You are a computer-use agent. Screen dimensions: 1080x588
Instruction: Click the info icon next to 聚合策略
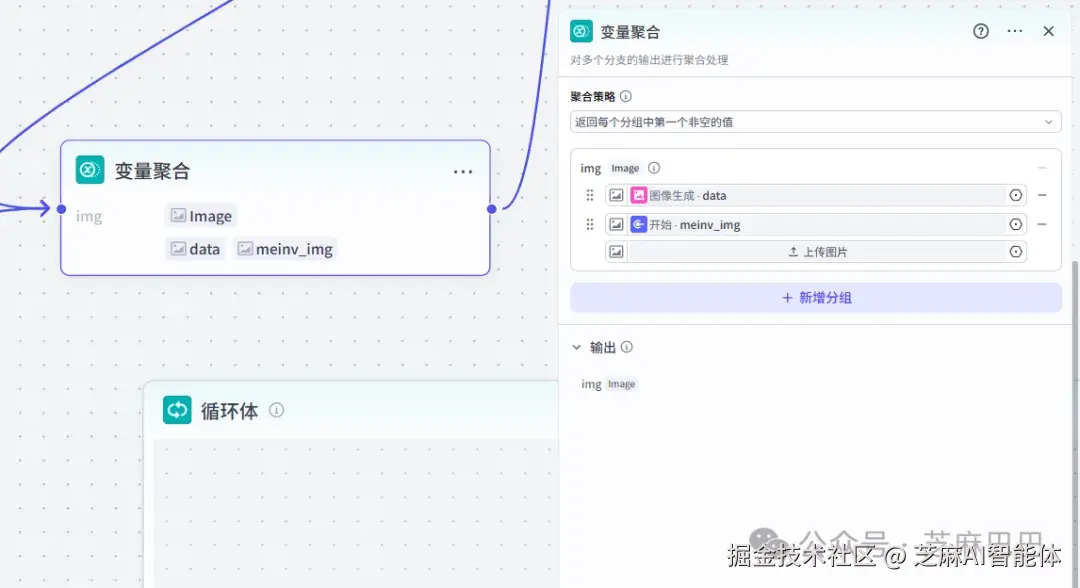click(x=625, y=96)
